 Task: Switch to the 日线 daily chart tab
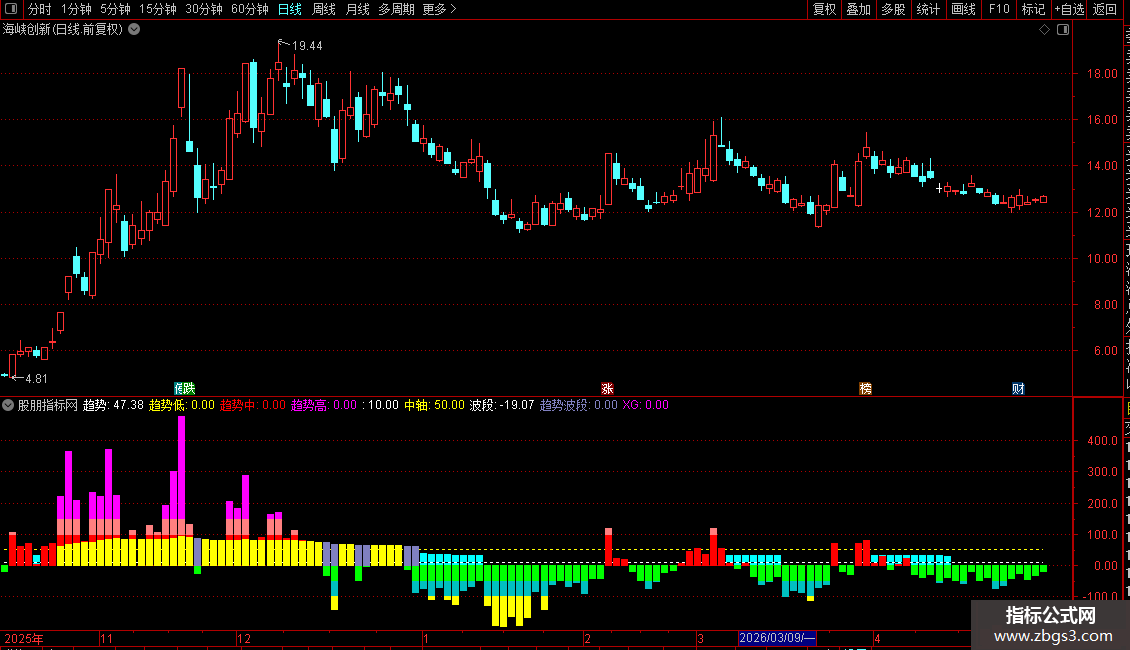tap(290, 9)
